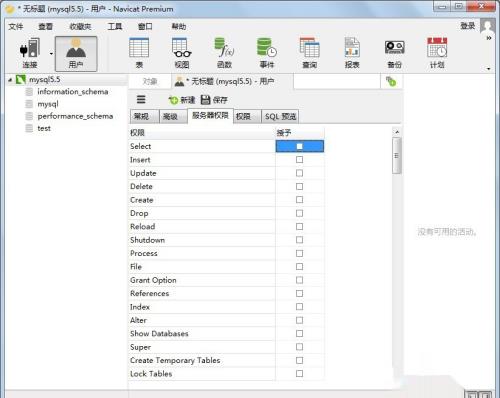Tick the Update privilege checkbox
The image size is (500, 398).
(x=299, y=173)
